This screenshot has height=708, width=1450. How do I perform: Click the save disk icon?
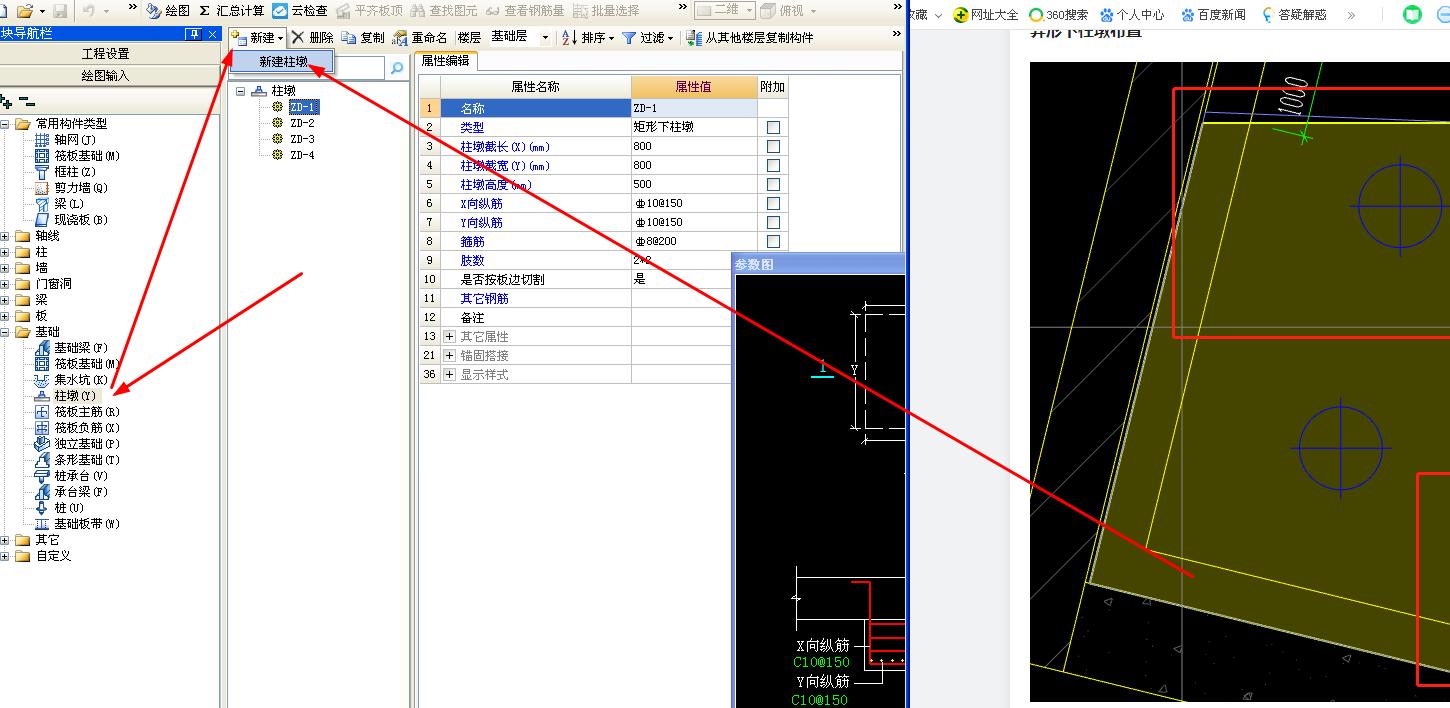[59, 11]
